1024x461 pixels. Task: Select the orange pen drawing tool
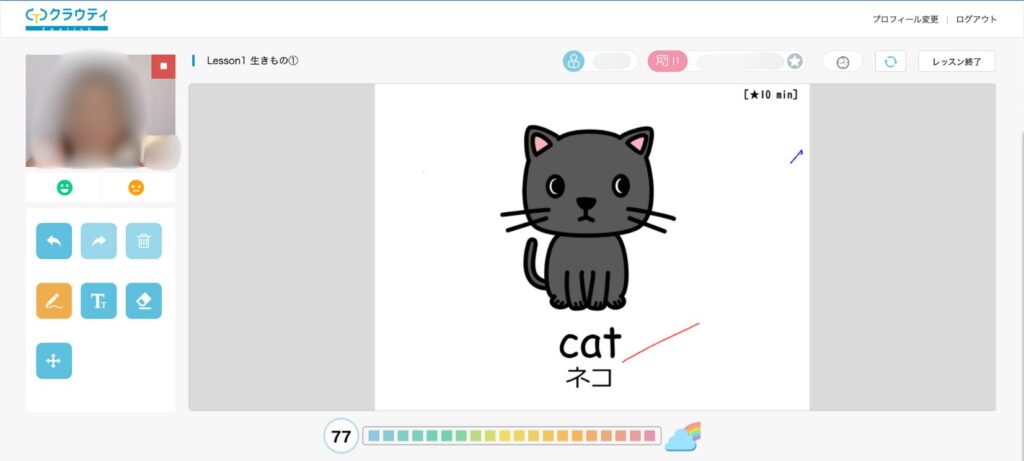pos(54,301)
